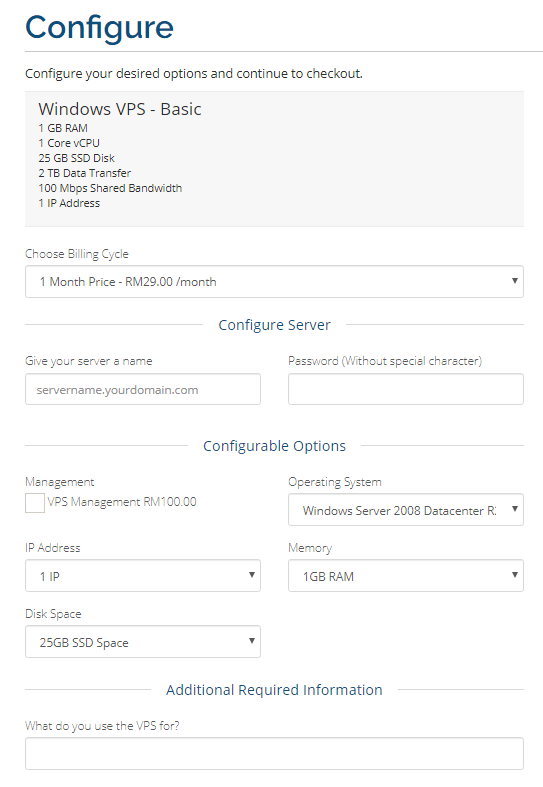The height and width of the screenshot is (787, 543).
Task: Open the Memory 1GB RAM dropdown
Action: pos(405,576)
